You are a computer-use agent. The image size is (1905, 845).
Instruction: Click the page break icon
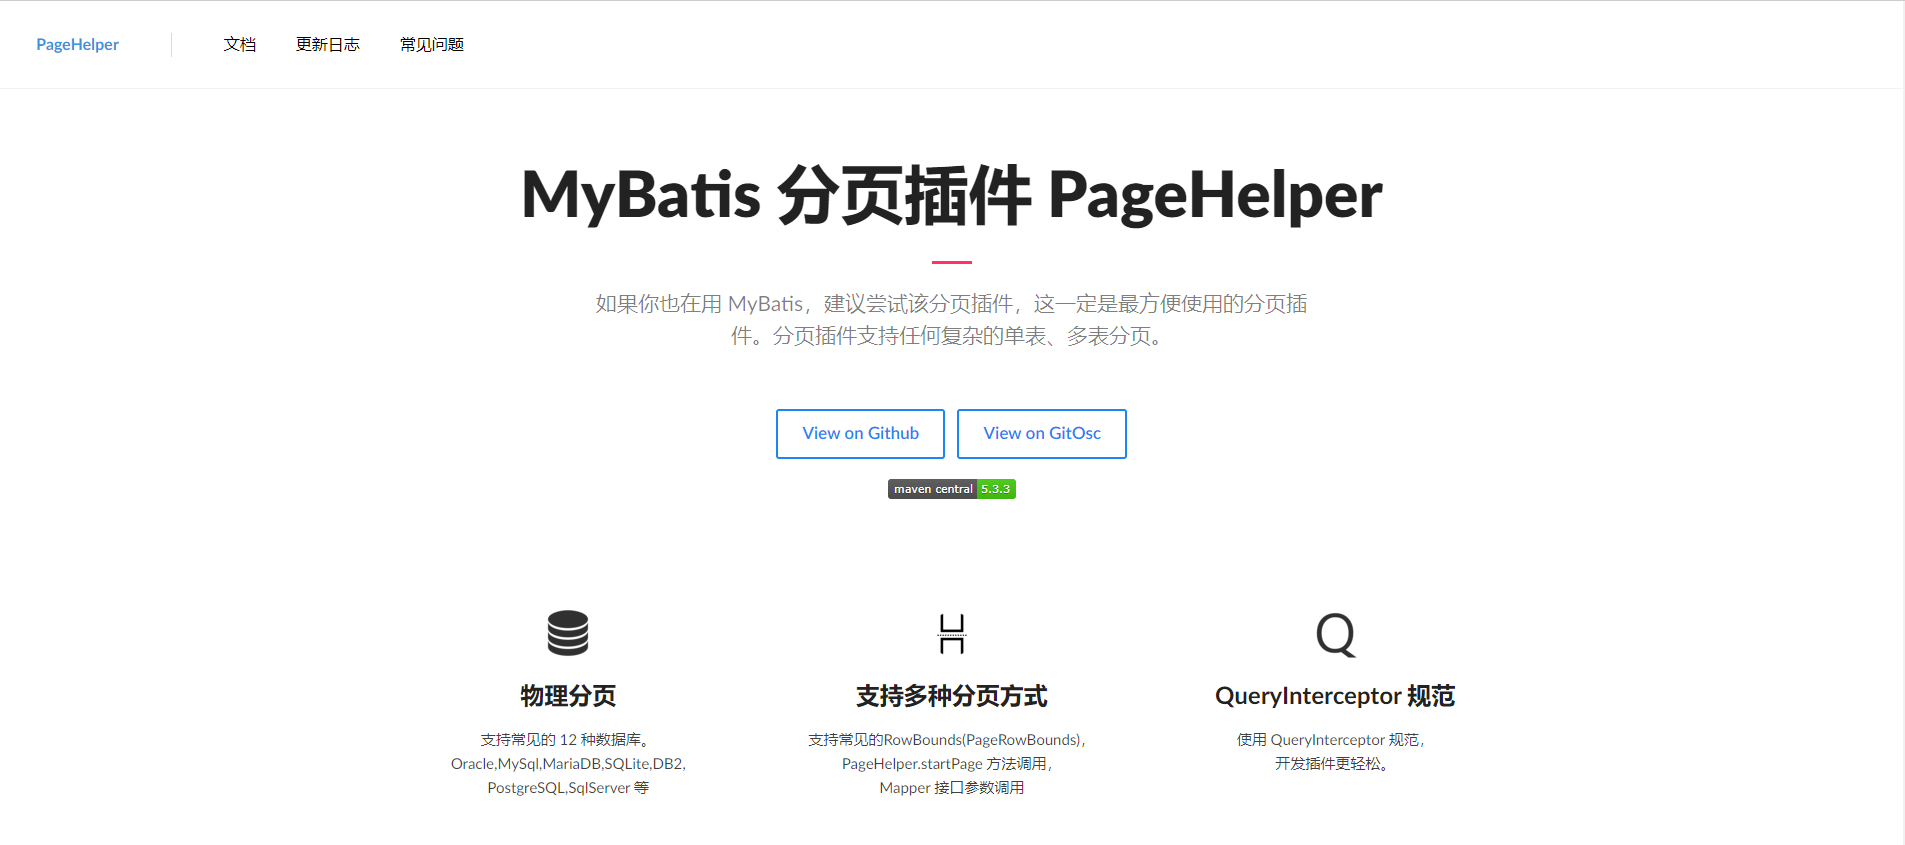point(952,633)
